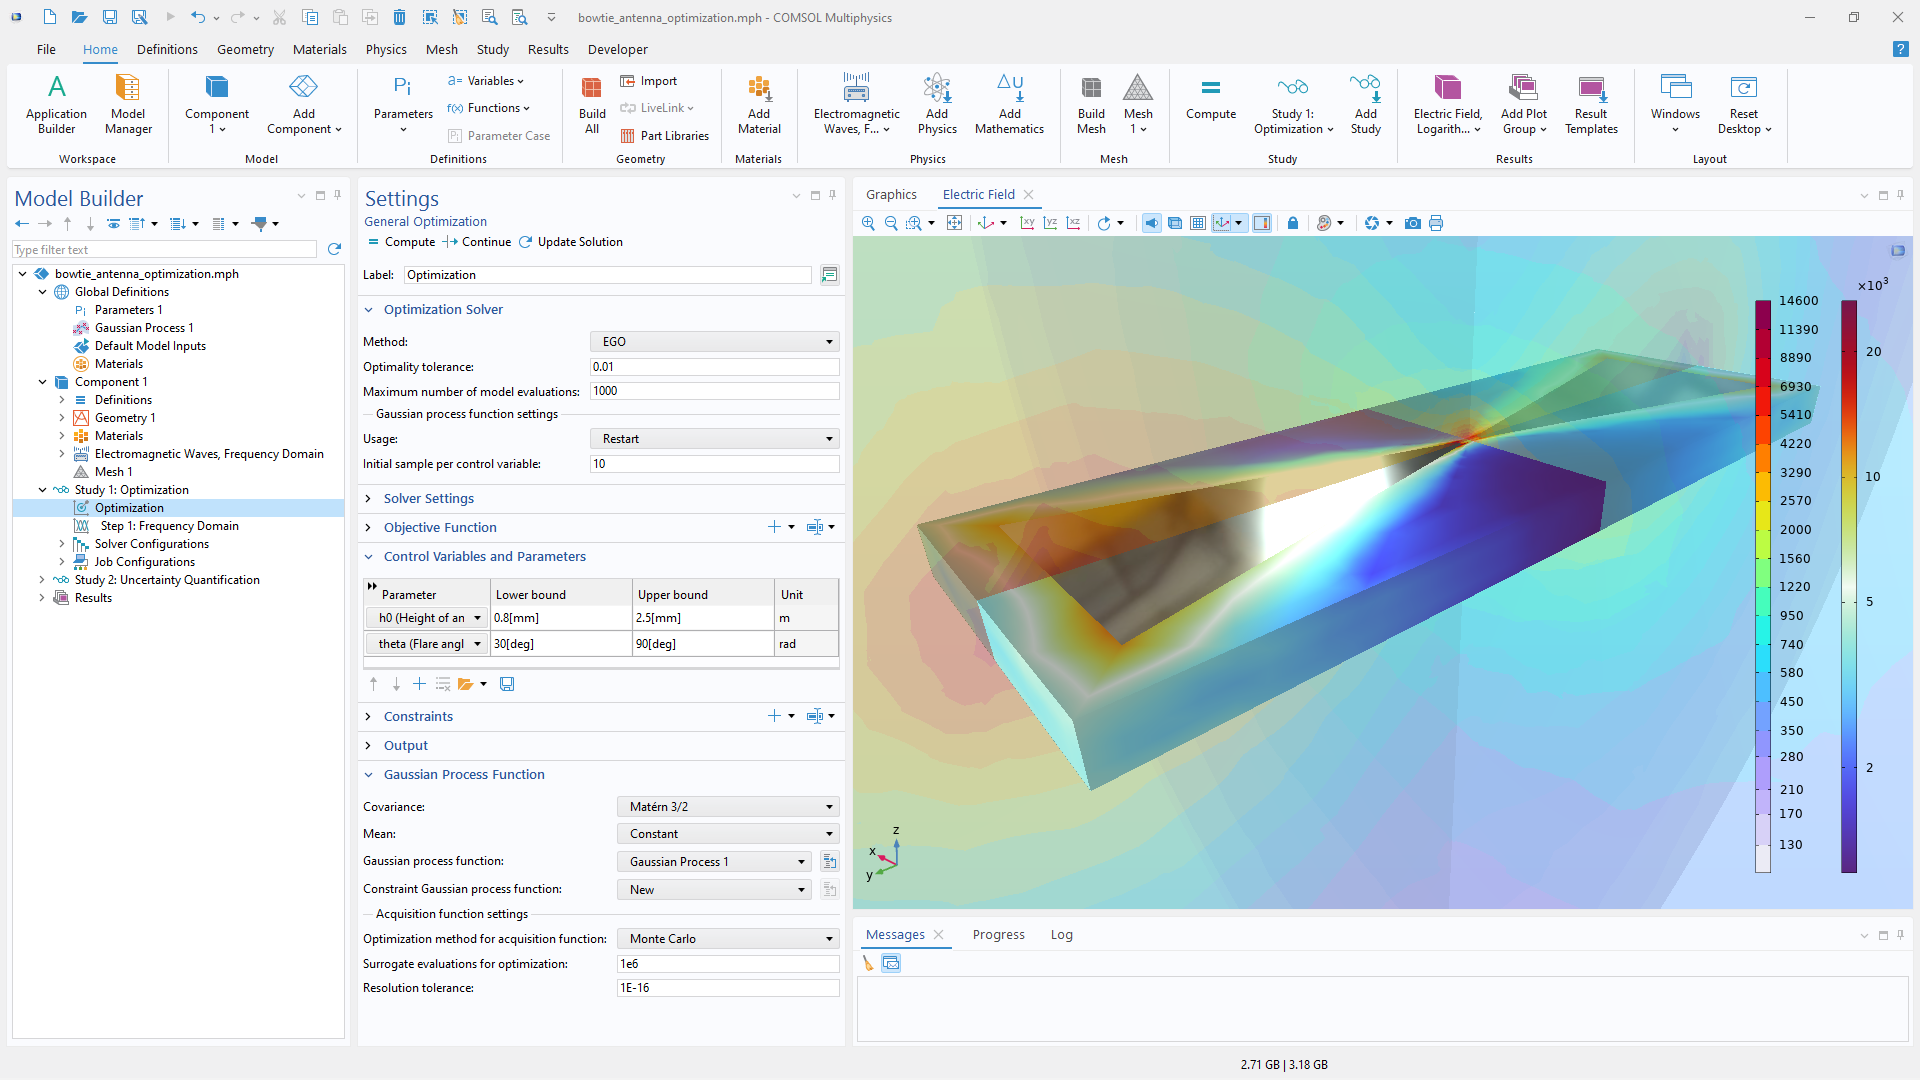Open the Geometry ribbon tab
This screenshot has width=1920, height=1080.
pos(245,49)
